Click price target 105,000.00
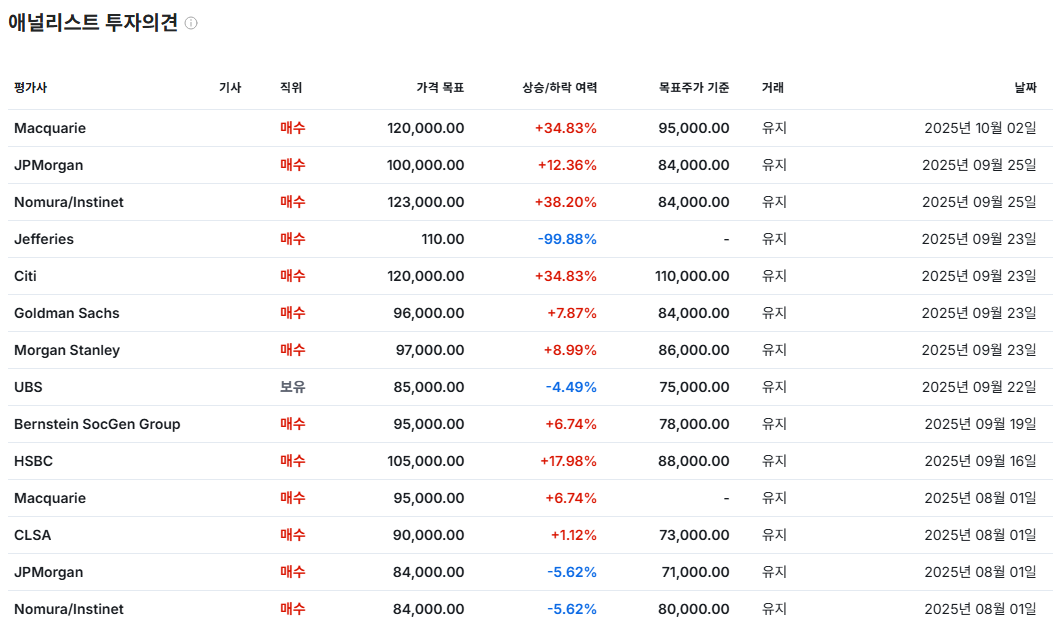 (x=426, y=461)
